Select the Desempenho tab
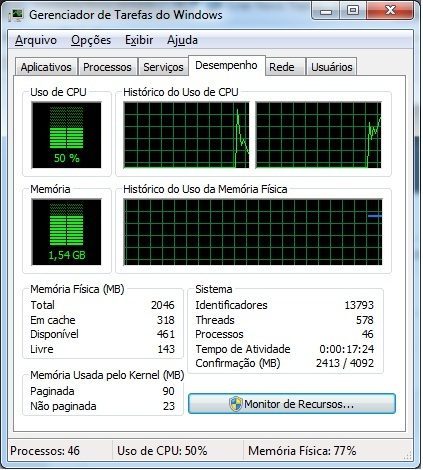The width and height of the screenshot is (423, 470). click(x=226, y=65)
